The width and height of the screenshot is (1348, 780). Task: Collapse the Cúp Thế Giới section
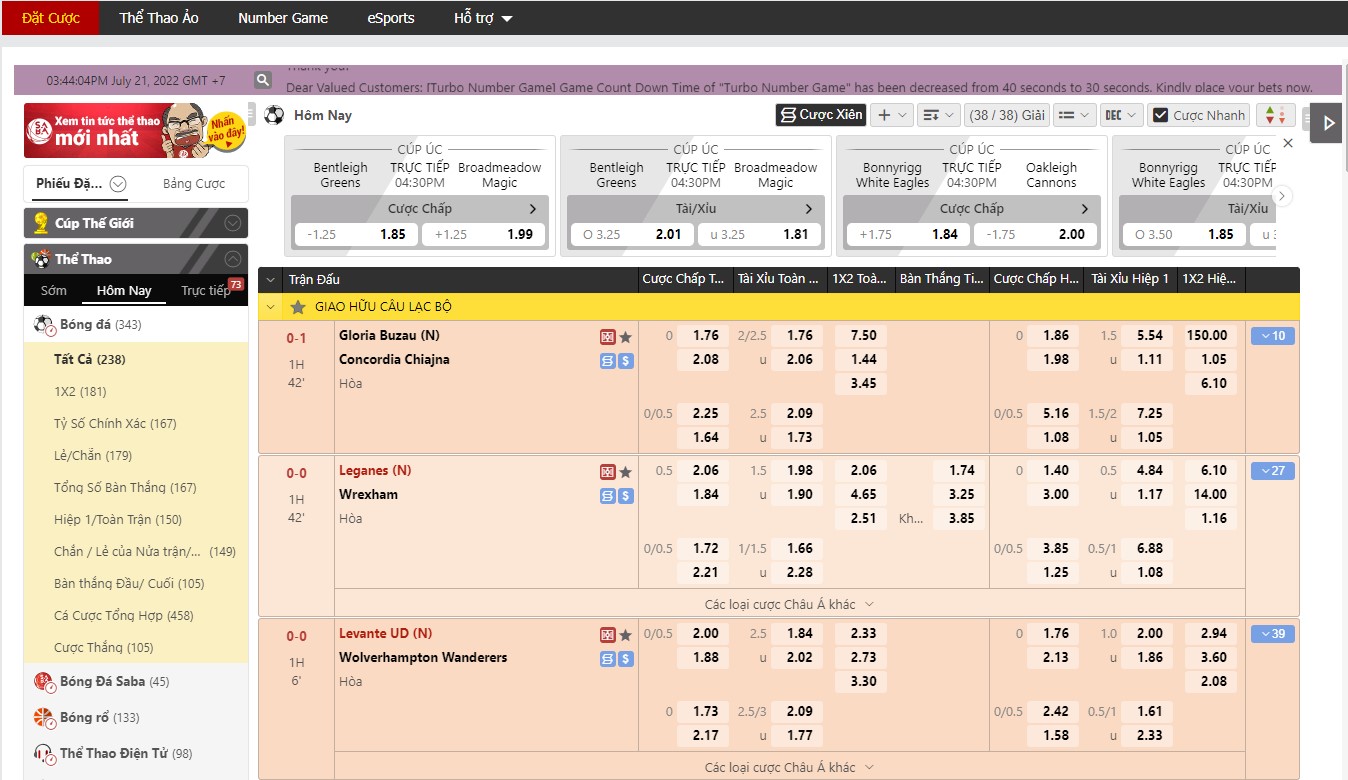click(232, 223)
